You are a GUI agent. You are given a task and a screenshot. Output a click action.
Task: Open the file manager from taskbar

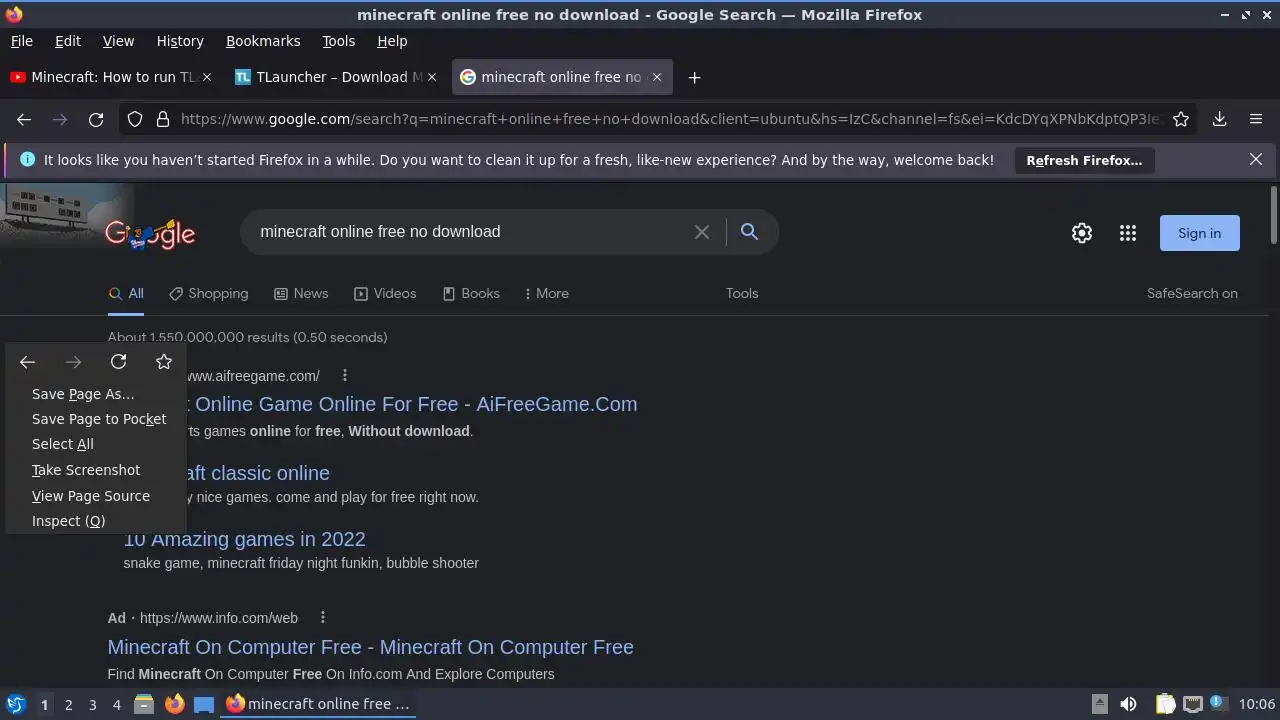pos(143,704)
